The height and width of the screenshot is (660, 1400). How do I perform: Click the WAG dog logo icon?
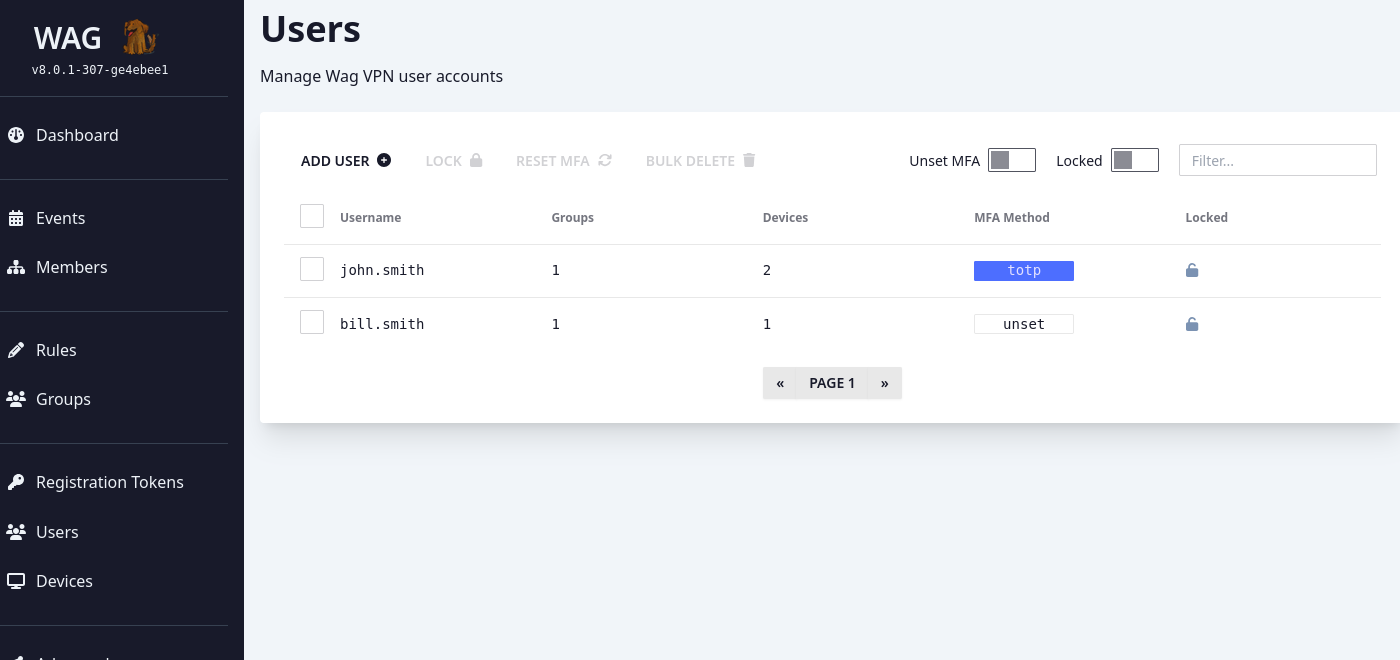click(140, 38)
